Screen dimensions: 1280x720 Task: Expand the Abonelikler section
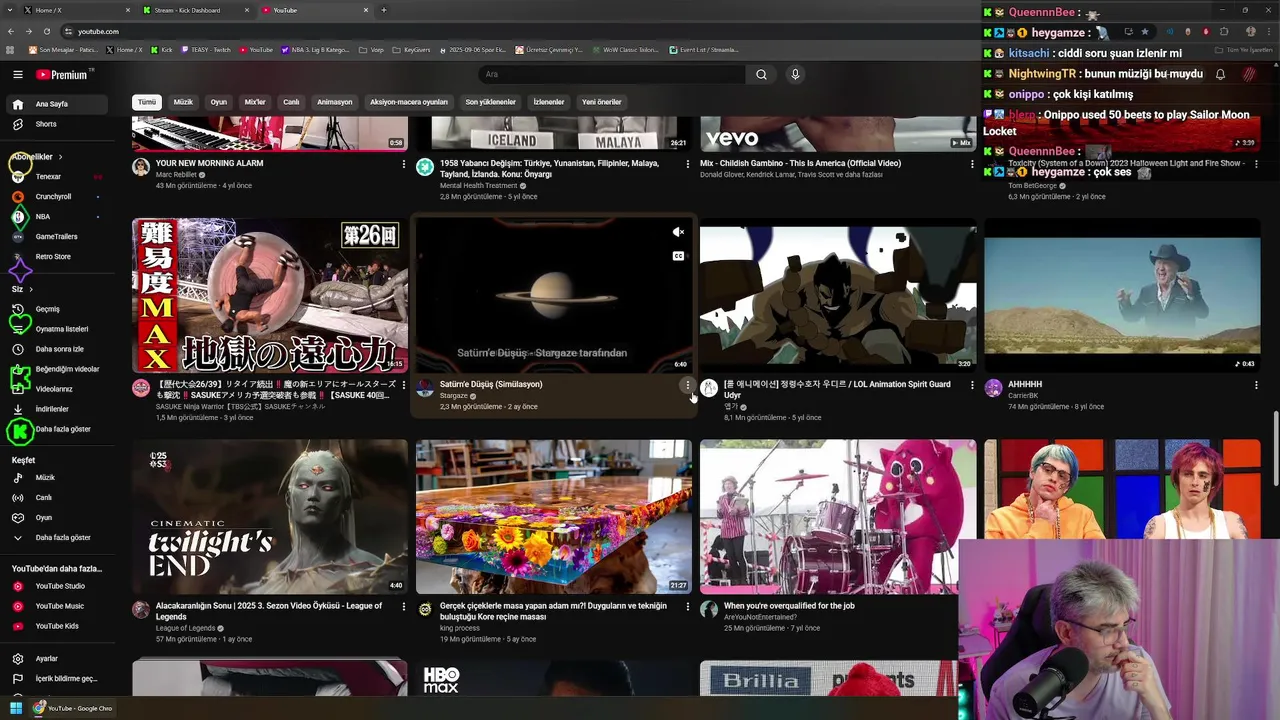click(x=37, y=157)
